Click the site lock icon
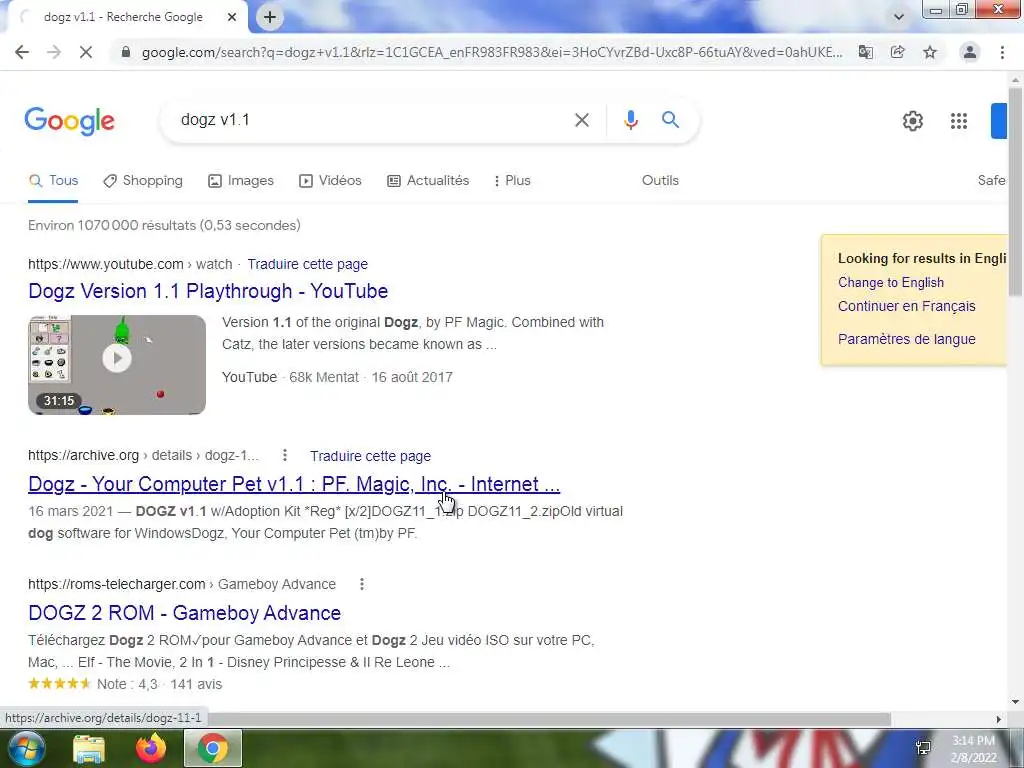1024x768 pixels. click(126, 52)
